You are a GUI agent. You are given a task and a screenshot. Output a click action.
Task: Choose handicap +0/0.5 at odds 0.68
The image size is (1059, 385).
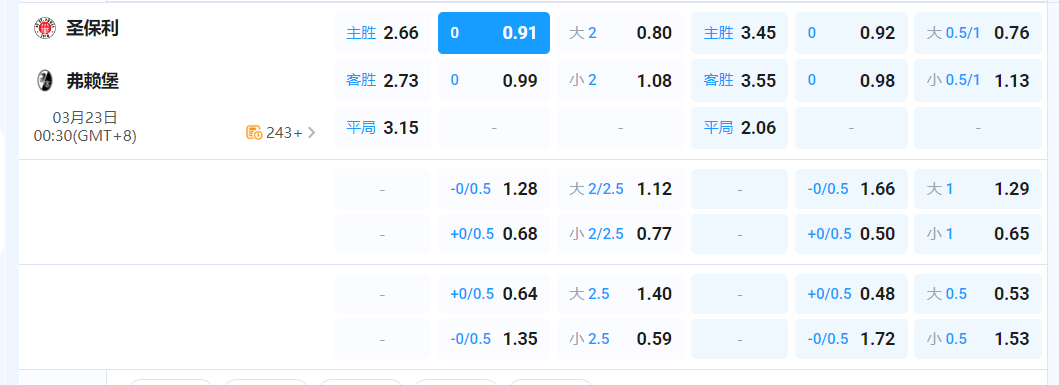click(x=494, y=234)
